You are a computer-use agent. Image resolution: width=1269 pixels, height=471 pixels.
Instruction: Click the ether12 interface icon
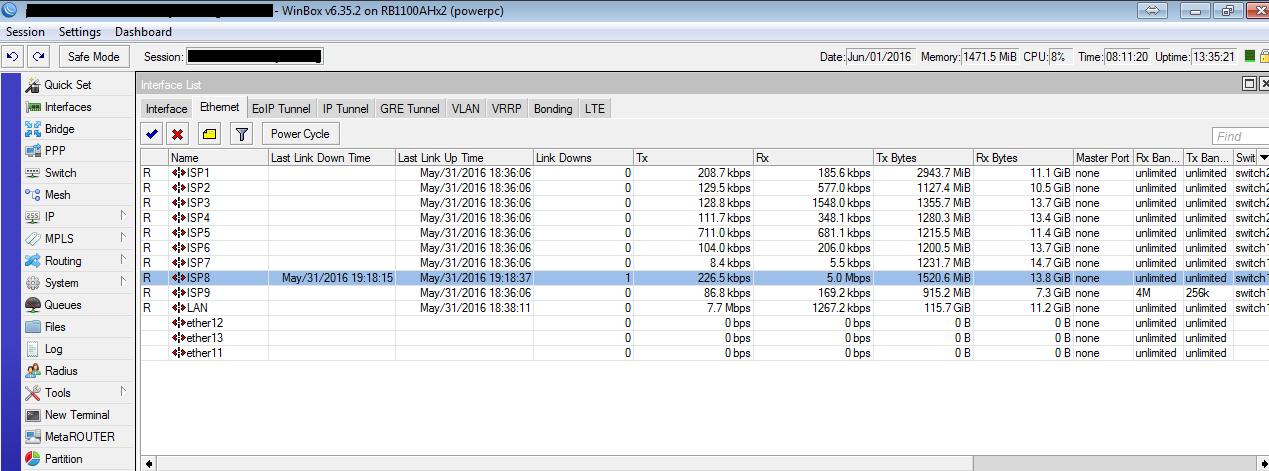179,323
